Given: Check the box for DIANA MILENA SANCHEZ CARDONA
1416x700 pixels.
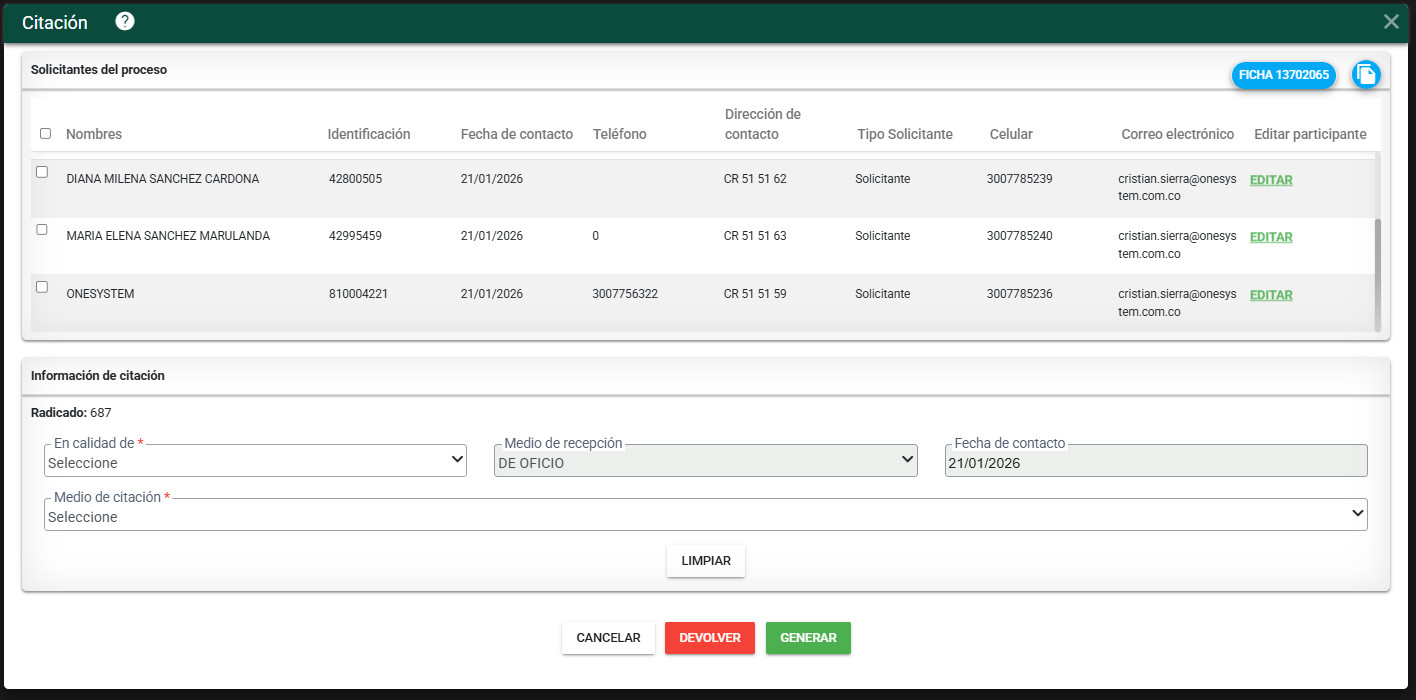Looking at the screenshot, I should coord(42,172).
